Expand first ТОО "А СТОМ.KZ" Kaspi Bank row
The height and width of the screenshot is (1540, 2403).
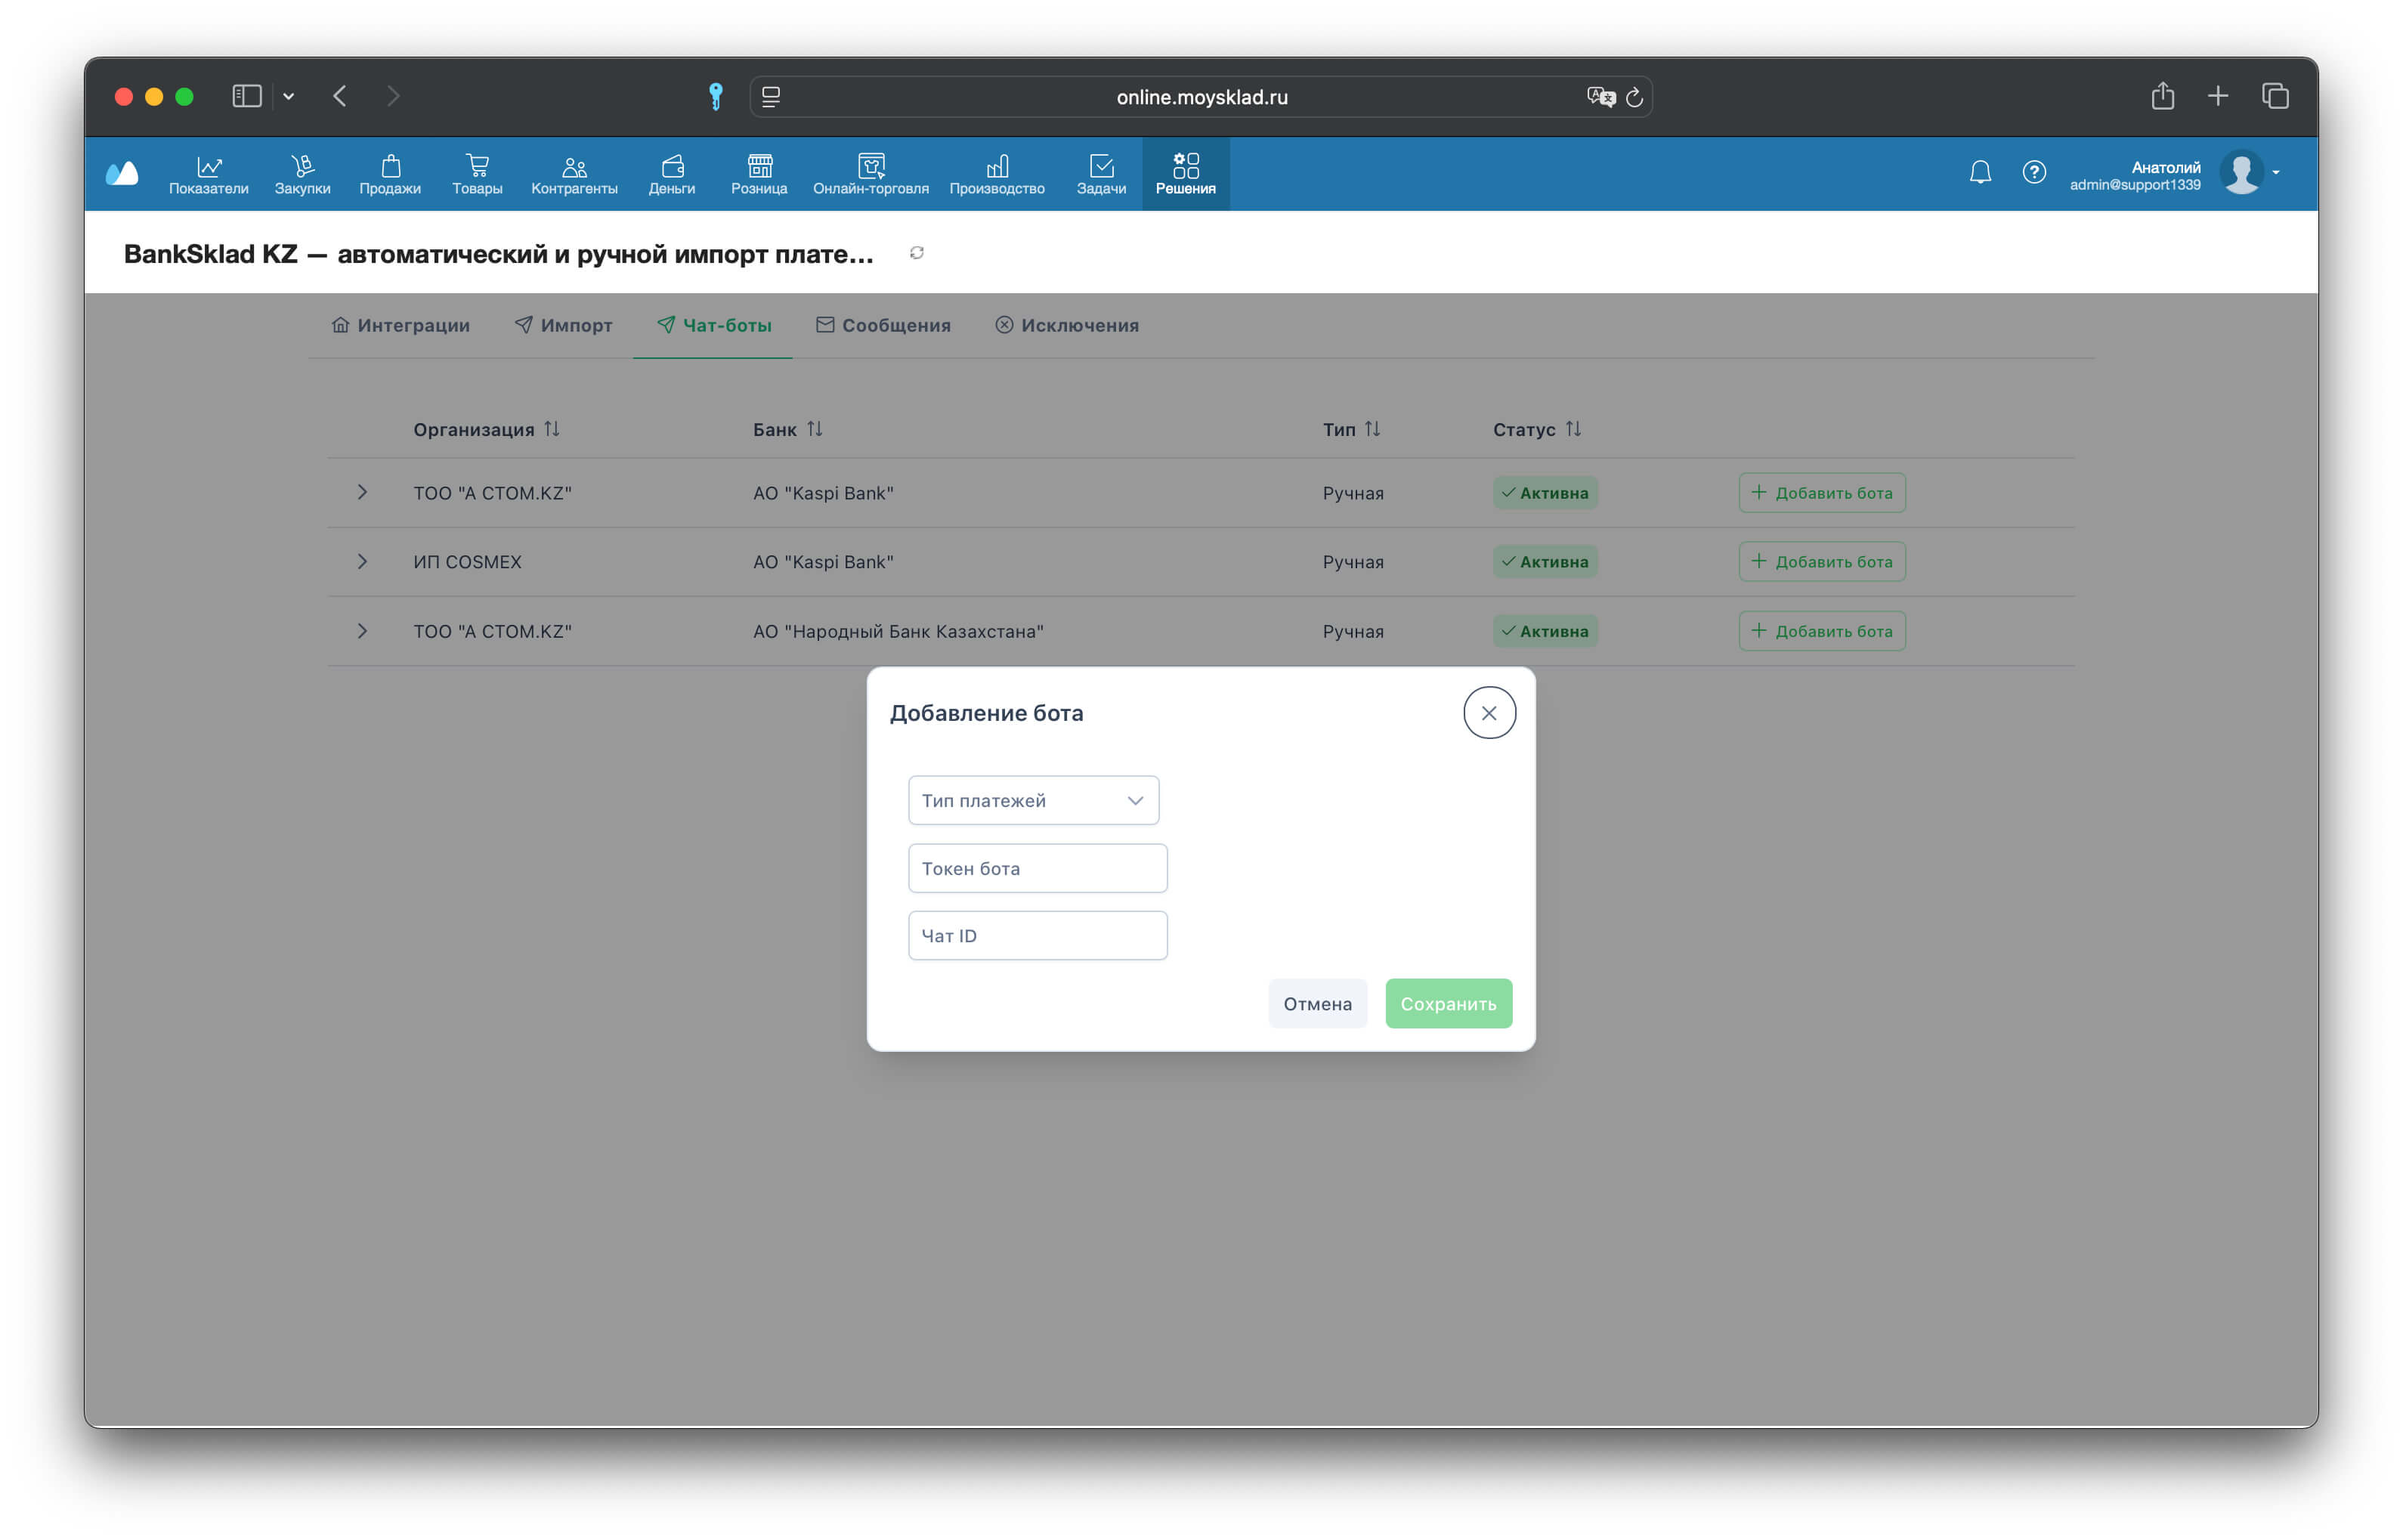(362, 492)
